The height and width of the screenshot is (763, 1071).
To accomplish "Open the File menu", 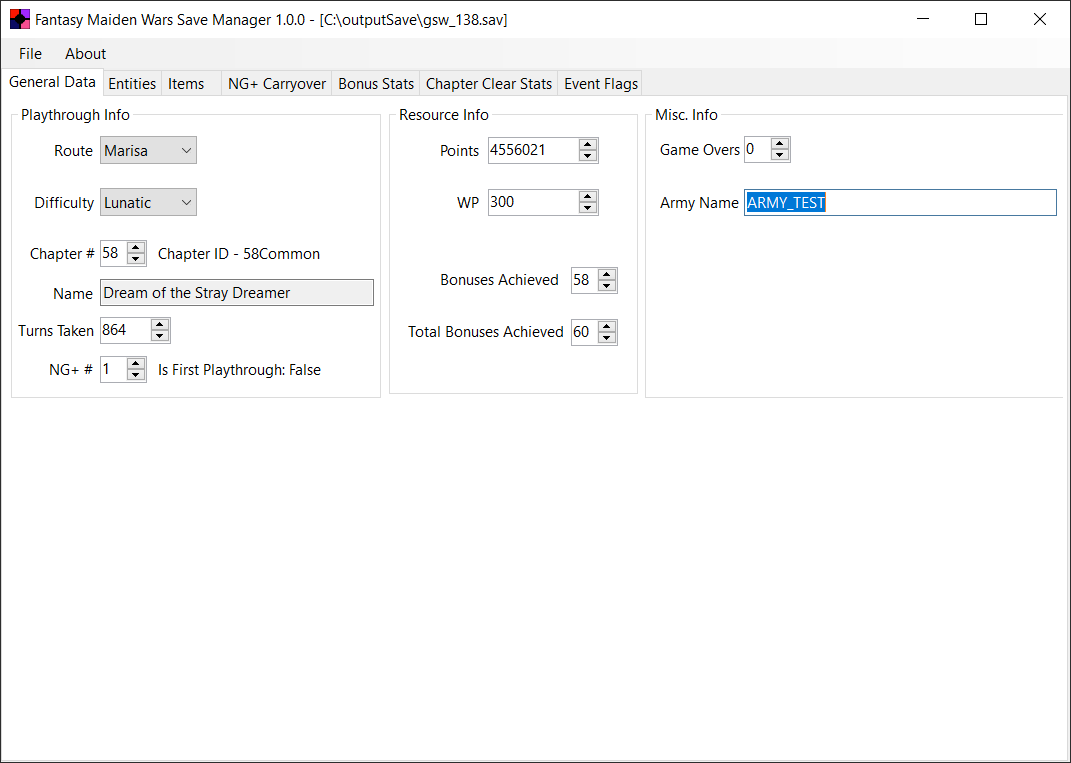I will [30, 53].
